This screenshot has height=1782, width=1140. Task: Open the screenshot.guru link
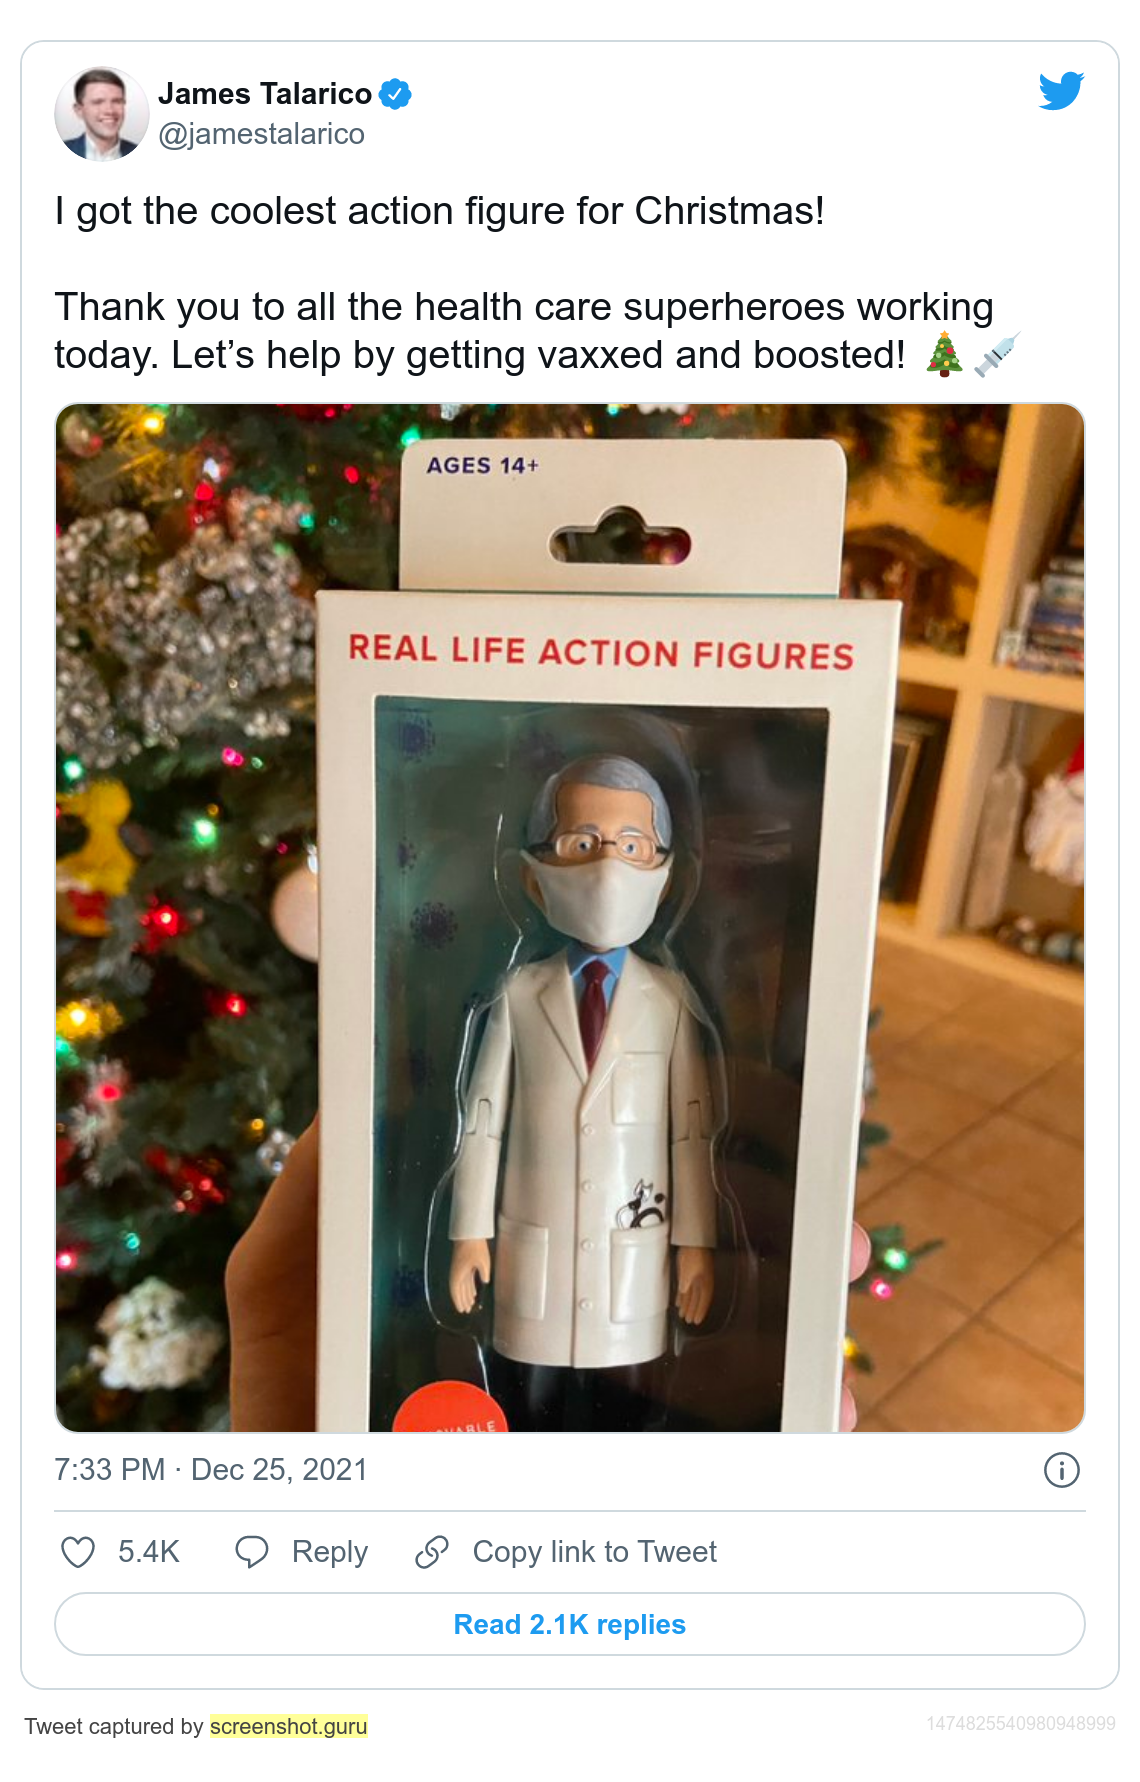(289, 1726)
